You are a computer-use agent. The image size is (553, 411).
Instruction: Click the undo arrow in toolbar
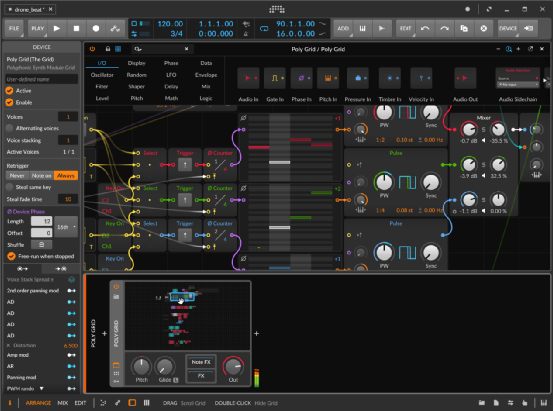pos(425,29)
